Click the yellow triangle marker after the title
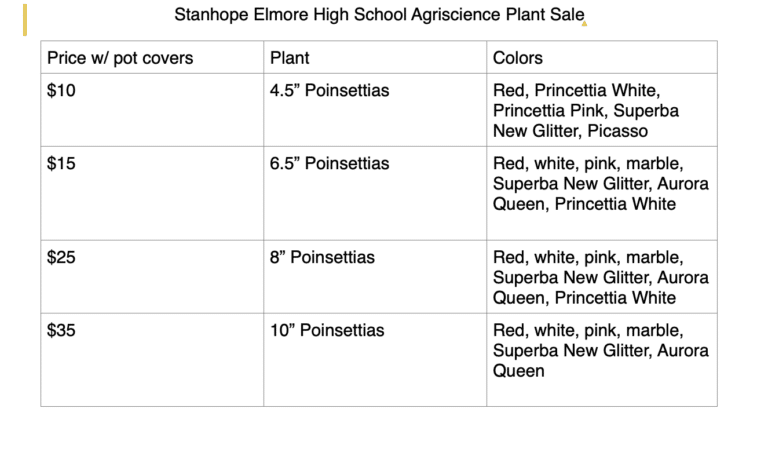This screenshot has width=768, height=456. click(x=584, y=23)
